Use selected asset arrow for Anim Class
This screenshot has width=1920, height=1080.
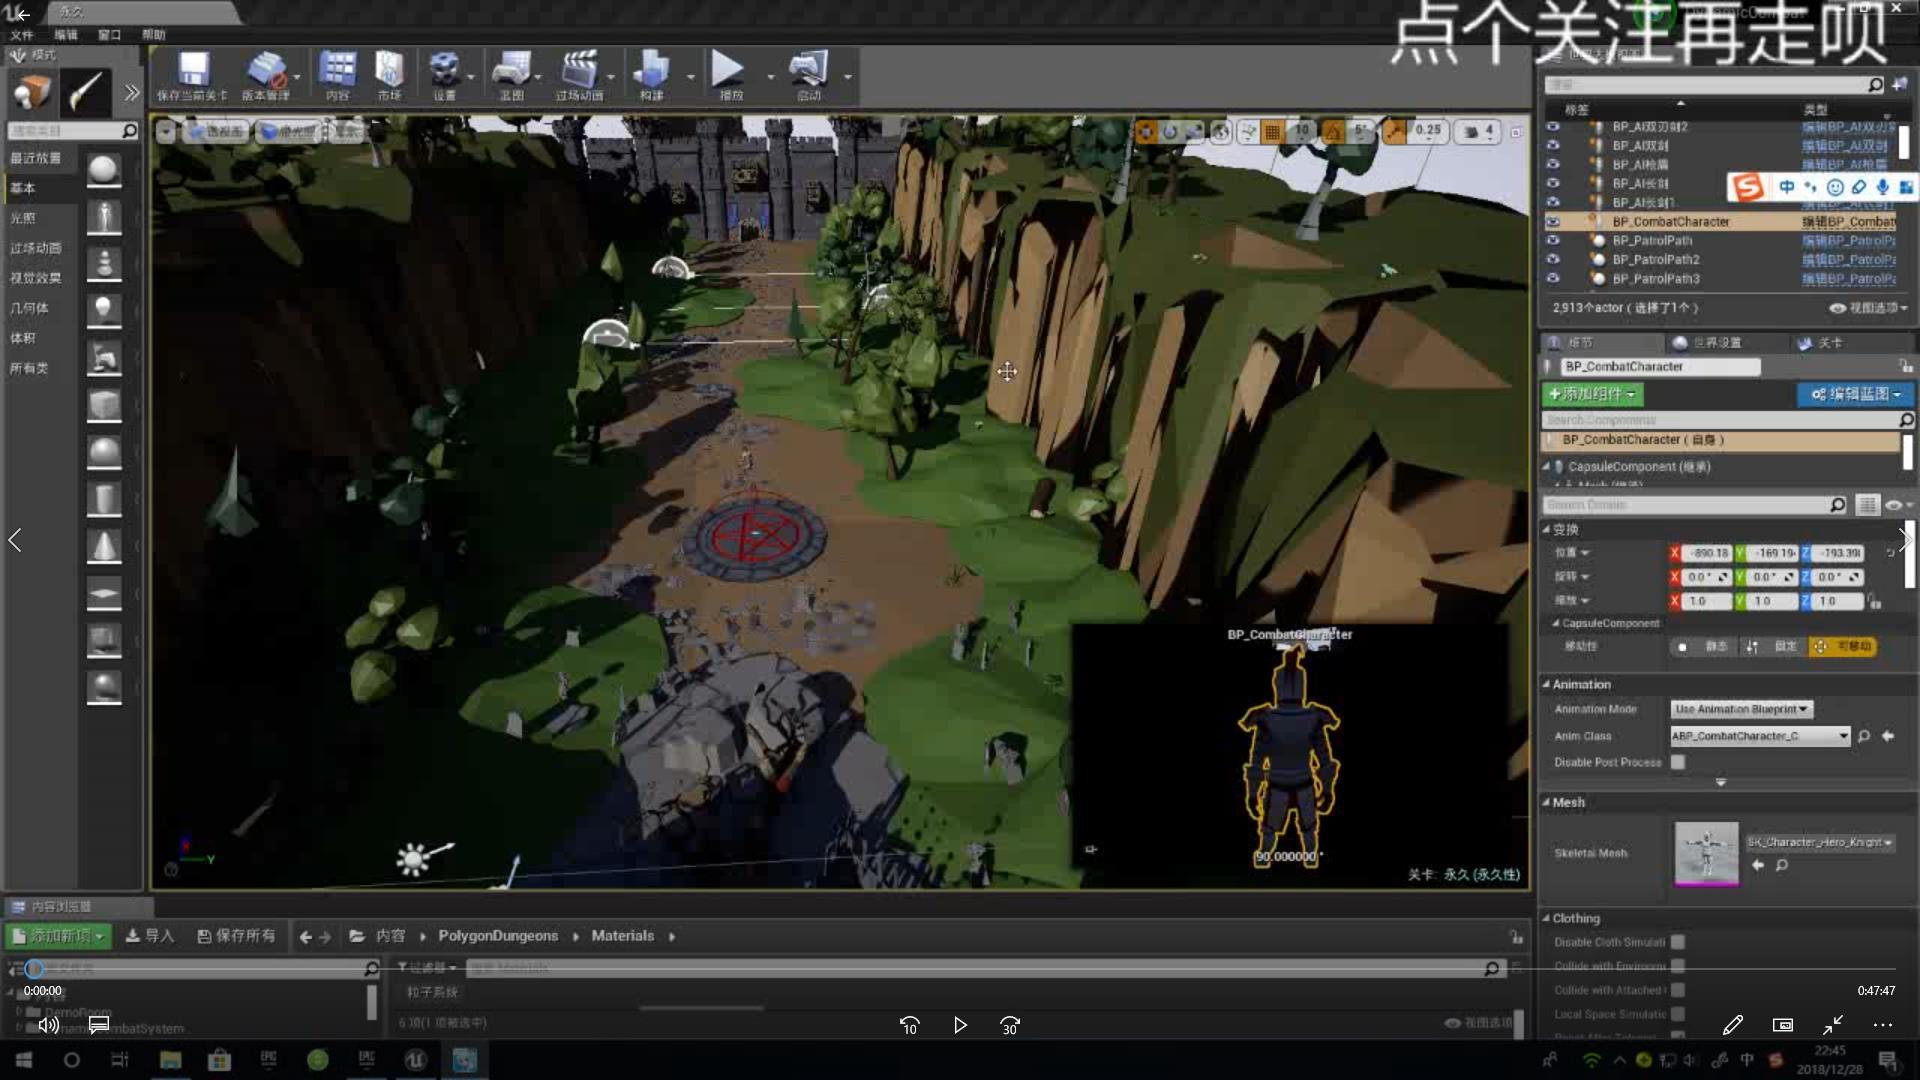tap(1888, 736)
